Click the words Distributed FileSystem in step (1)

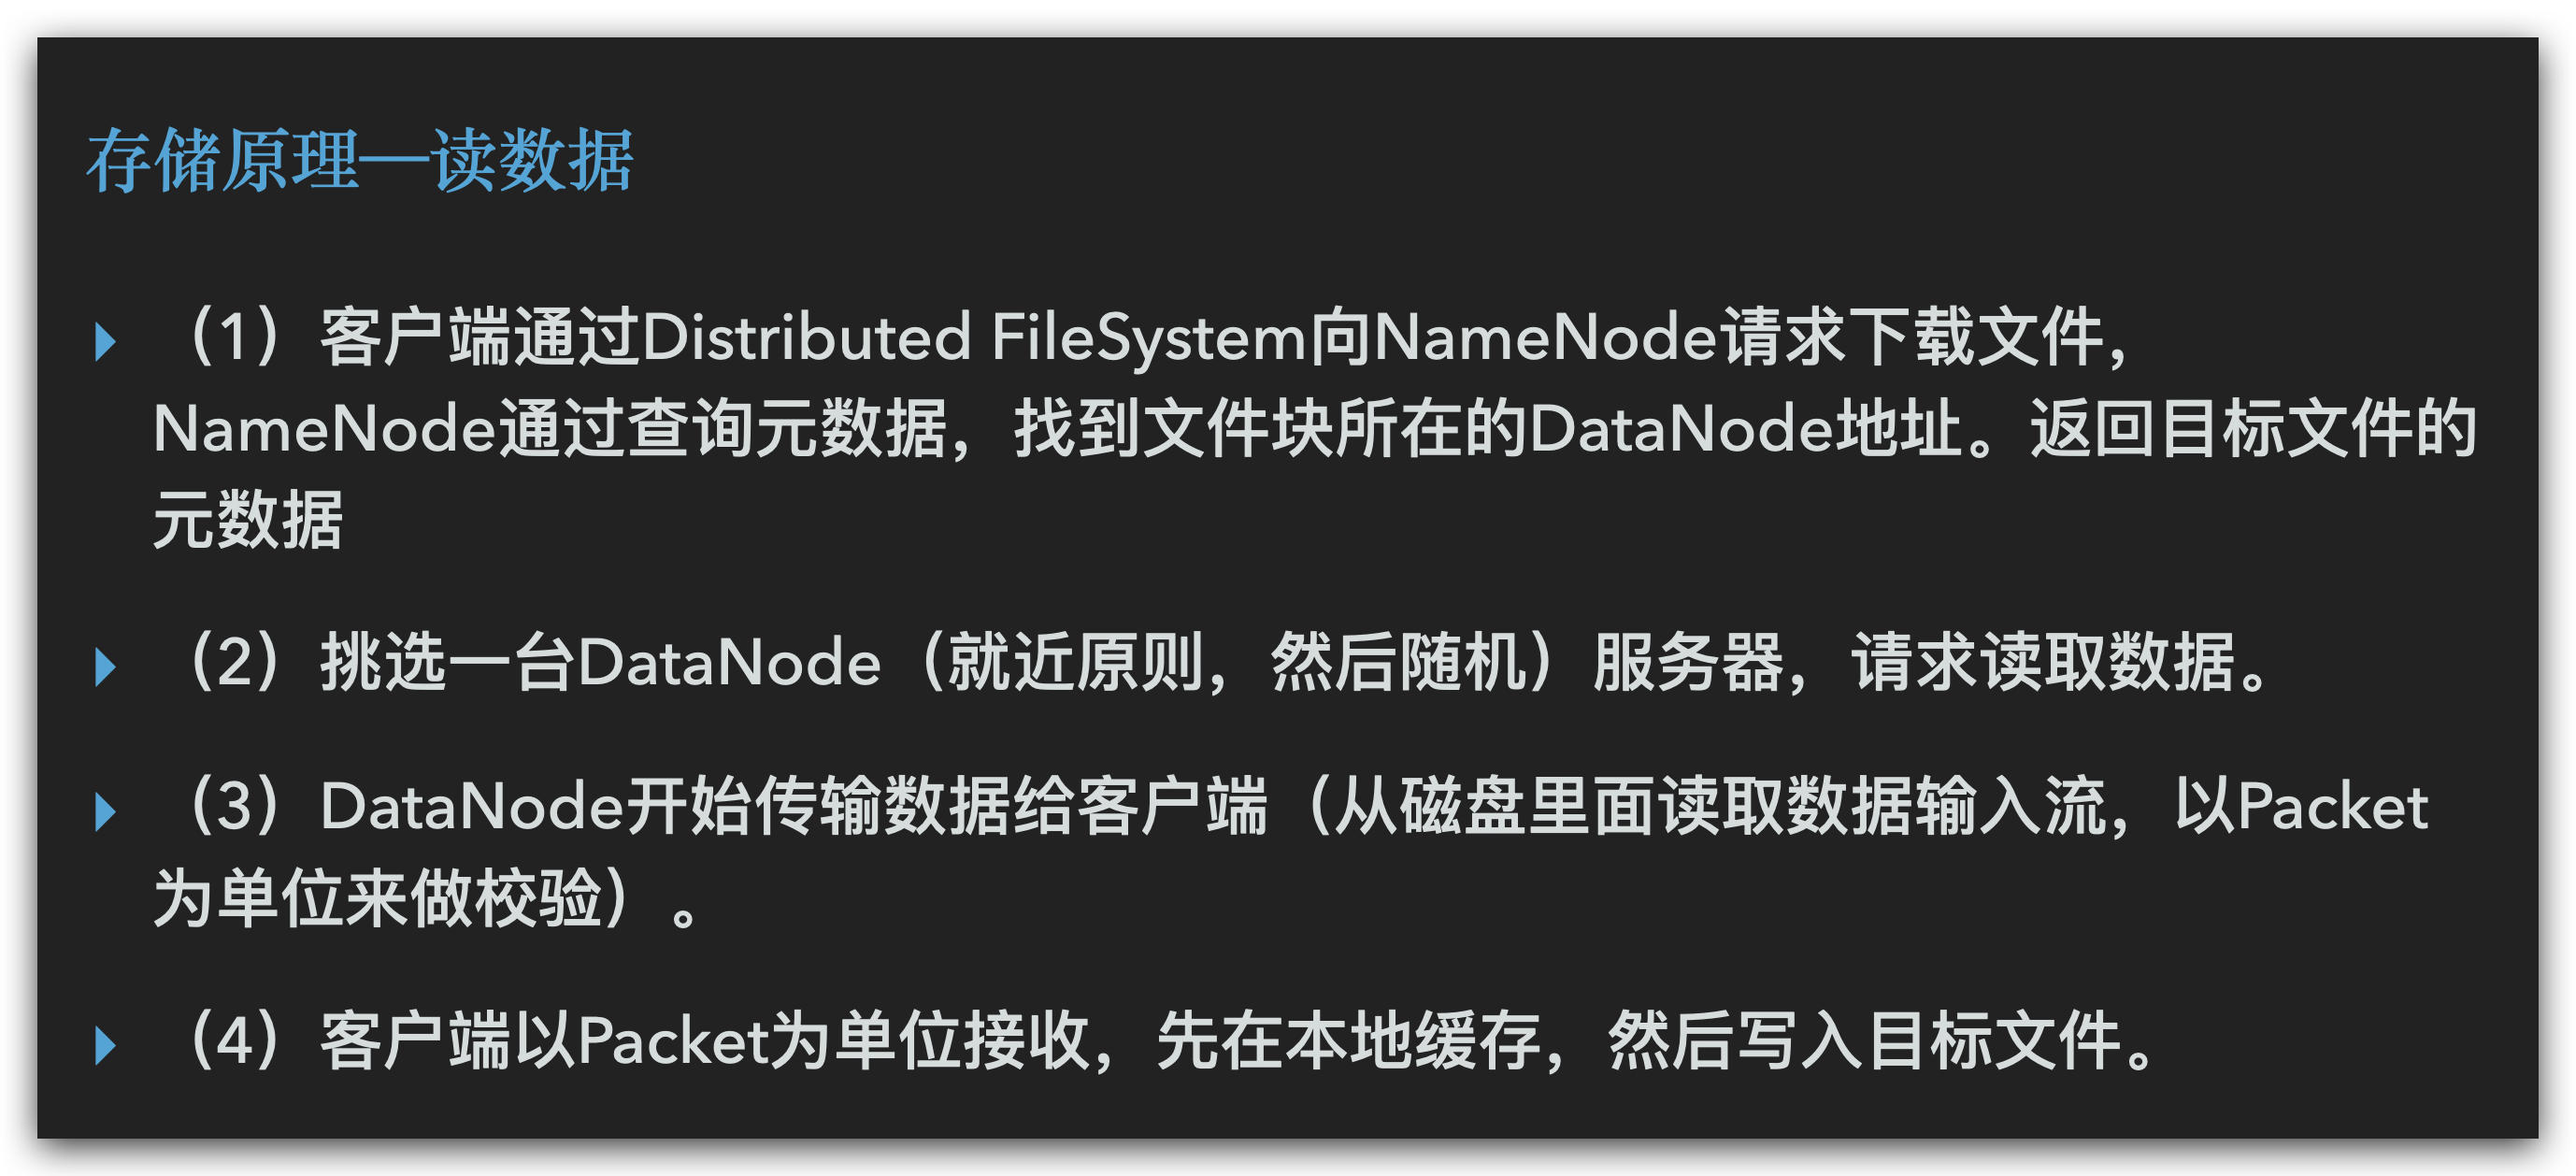[974, 338]
